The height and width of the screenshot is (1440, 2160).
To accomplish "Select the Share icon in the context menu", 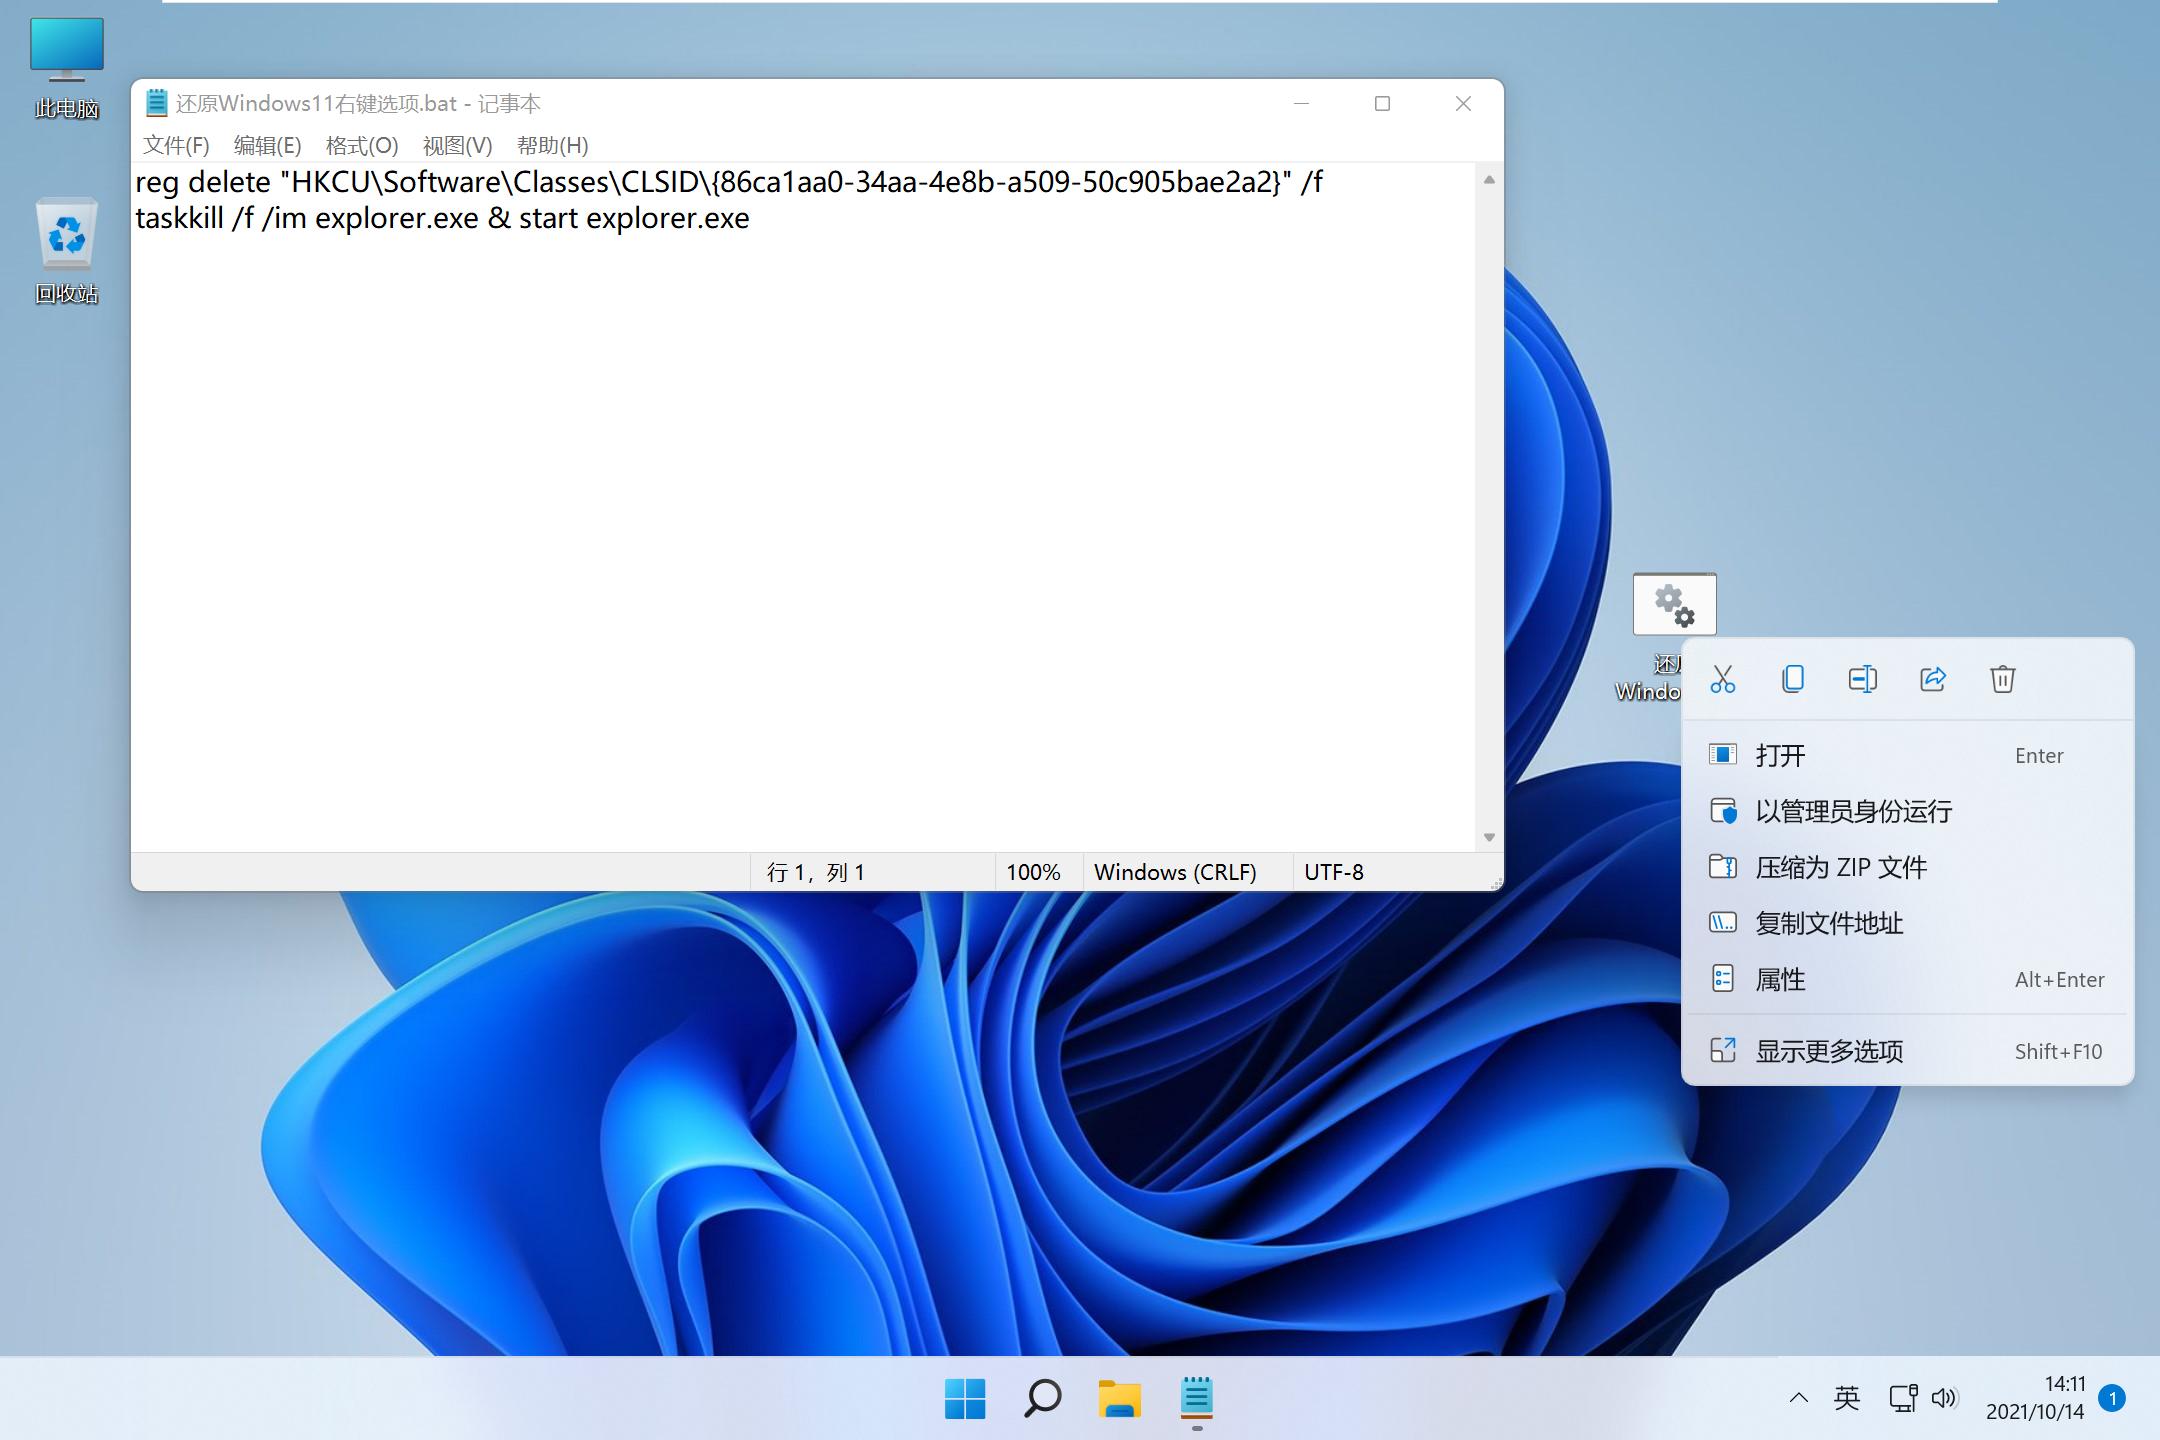I will click(1932, 679).
